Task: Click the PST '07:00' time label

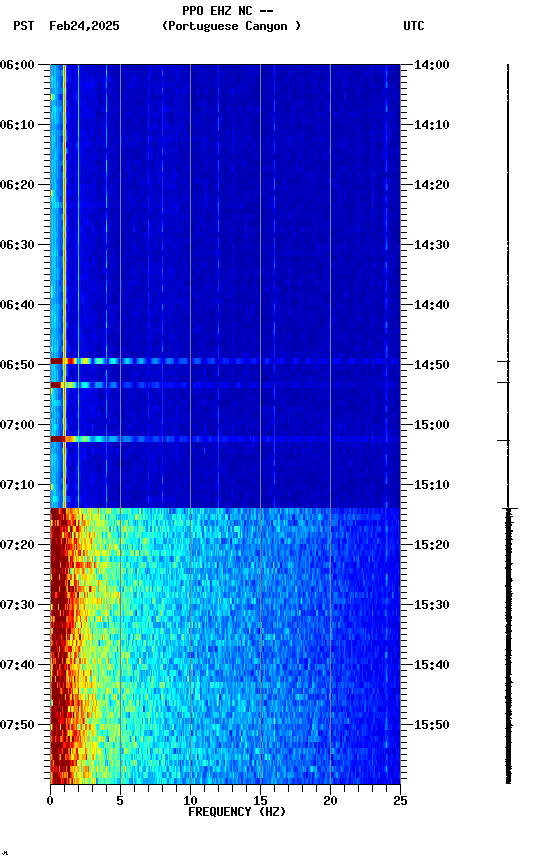Action: (17, 425)
